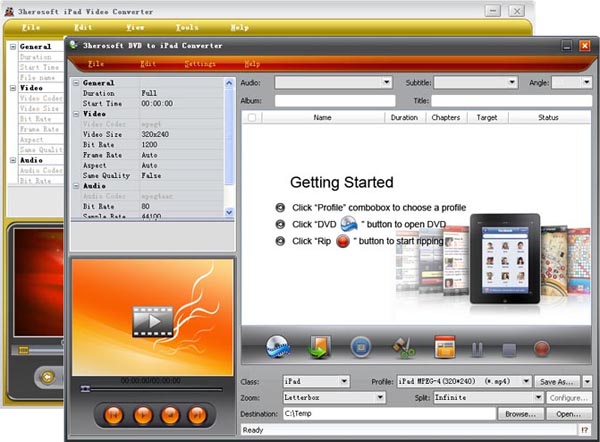Screen dimensions: 600x442
Task: Tick the select-all checkbox in list header
Action: click(252, 117)
